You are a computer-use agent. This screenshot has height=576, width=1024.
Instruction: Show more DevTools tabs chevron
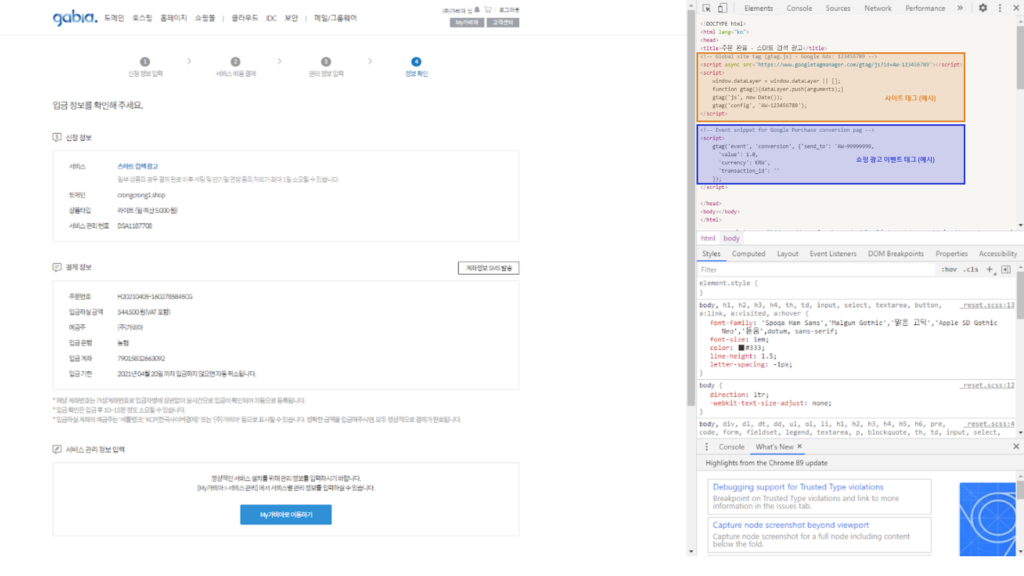click(960, 8)
